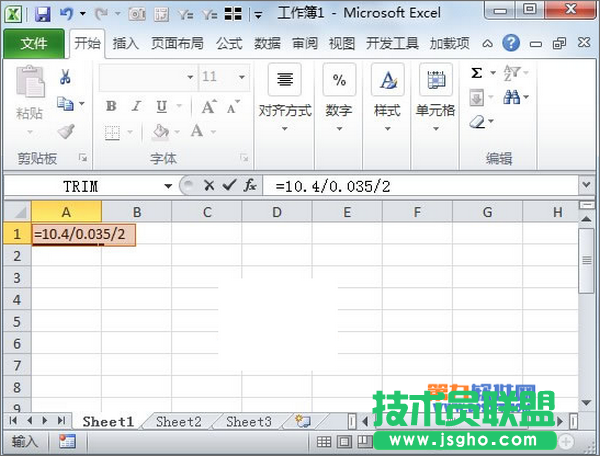
Task: Select column C header
Action: [207, 212]
